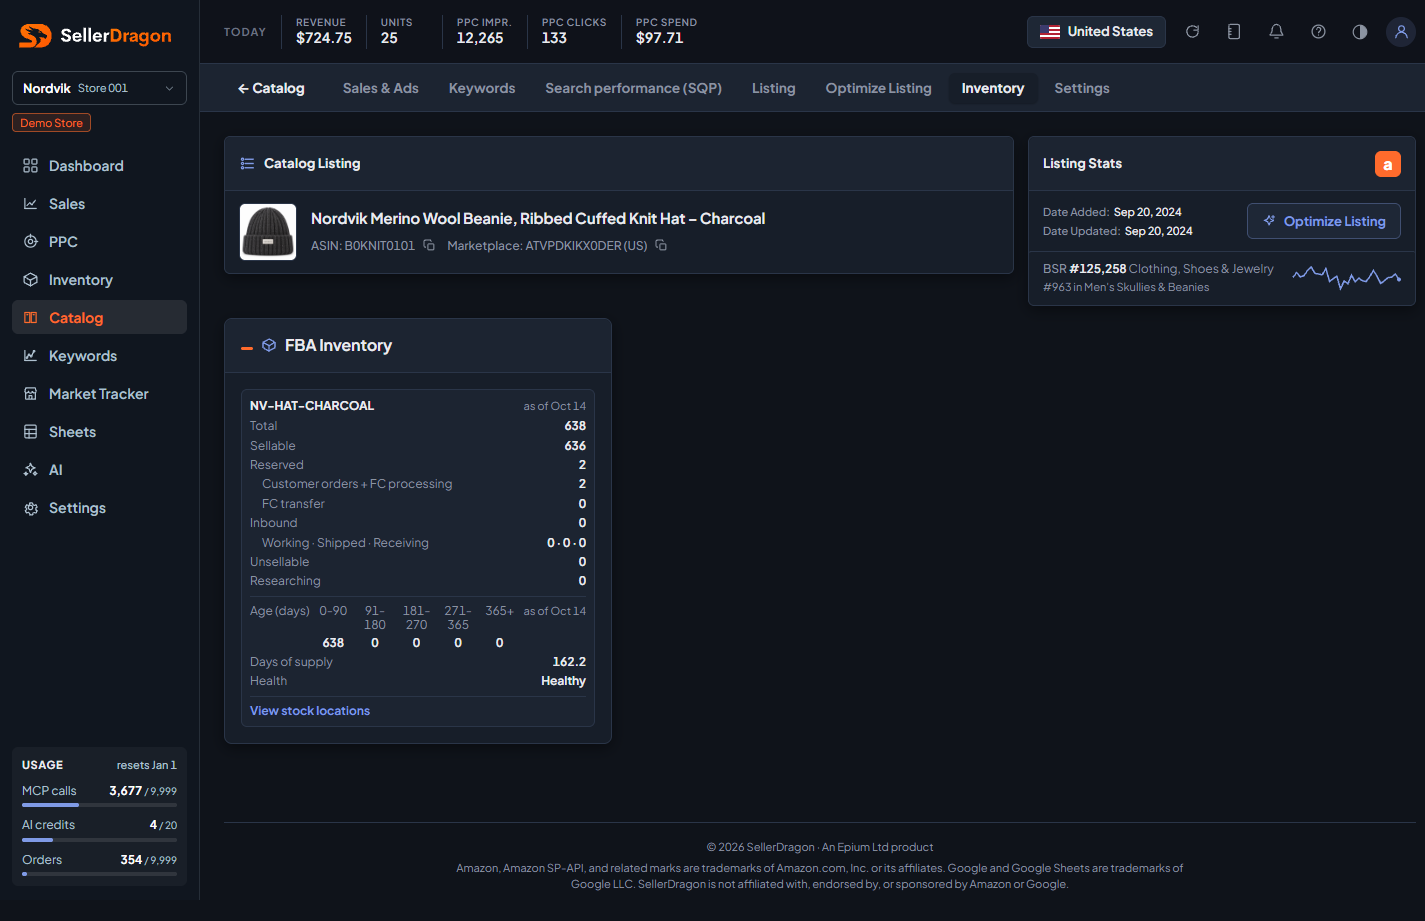Open the user account avatar

point(1400,32)
